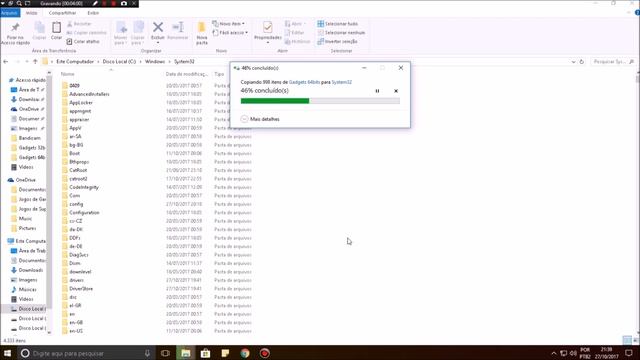Expand Mais detalhes in copy dialog

point(260,119)
